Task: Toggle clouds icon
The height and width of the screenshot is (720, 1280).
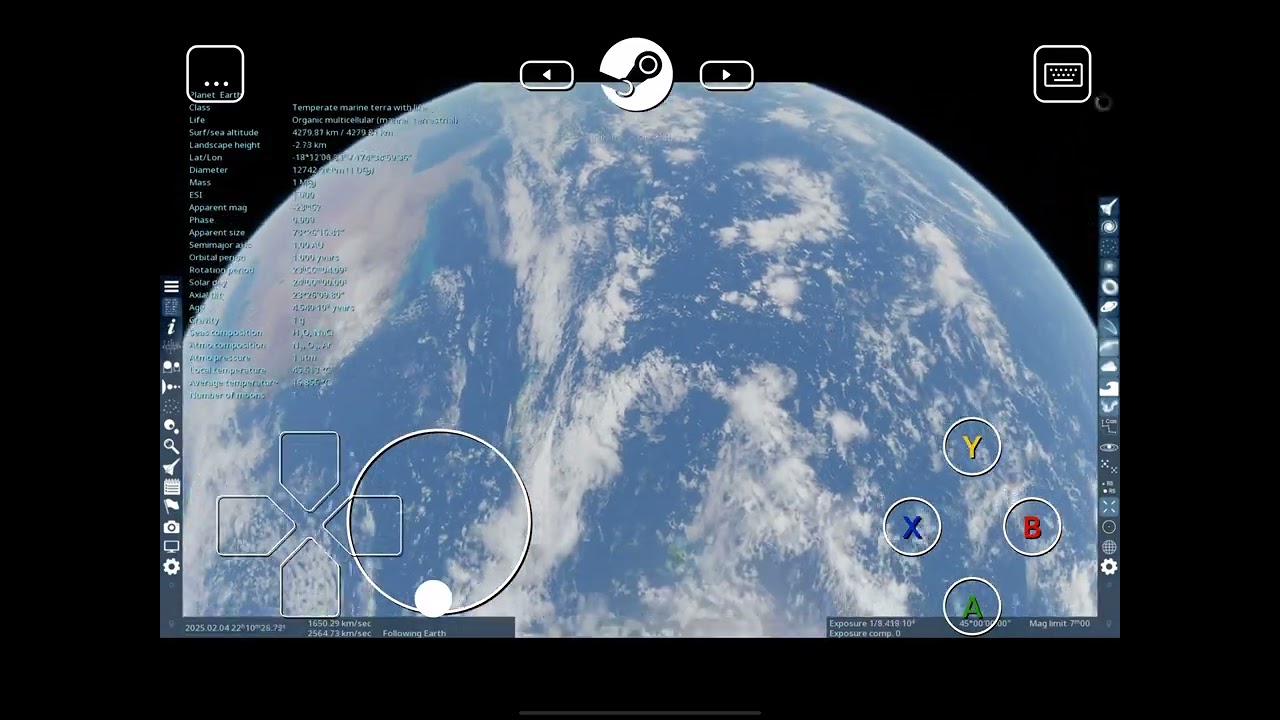Action: (1109, 367)
